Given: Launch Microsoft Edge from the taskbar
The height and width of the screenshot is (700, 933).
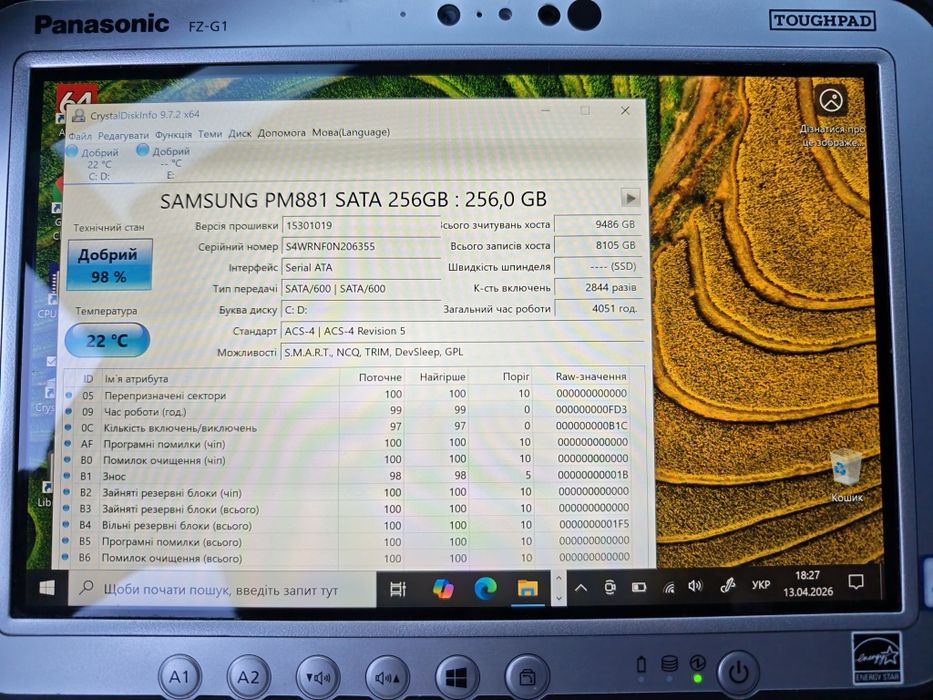Looking at the screenshot, I should point(485,589).
